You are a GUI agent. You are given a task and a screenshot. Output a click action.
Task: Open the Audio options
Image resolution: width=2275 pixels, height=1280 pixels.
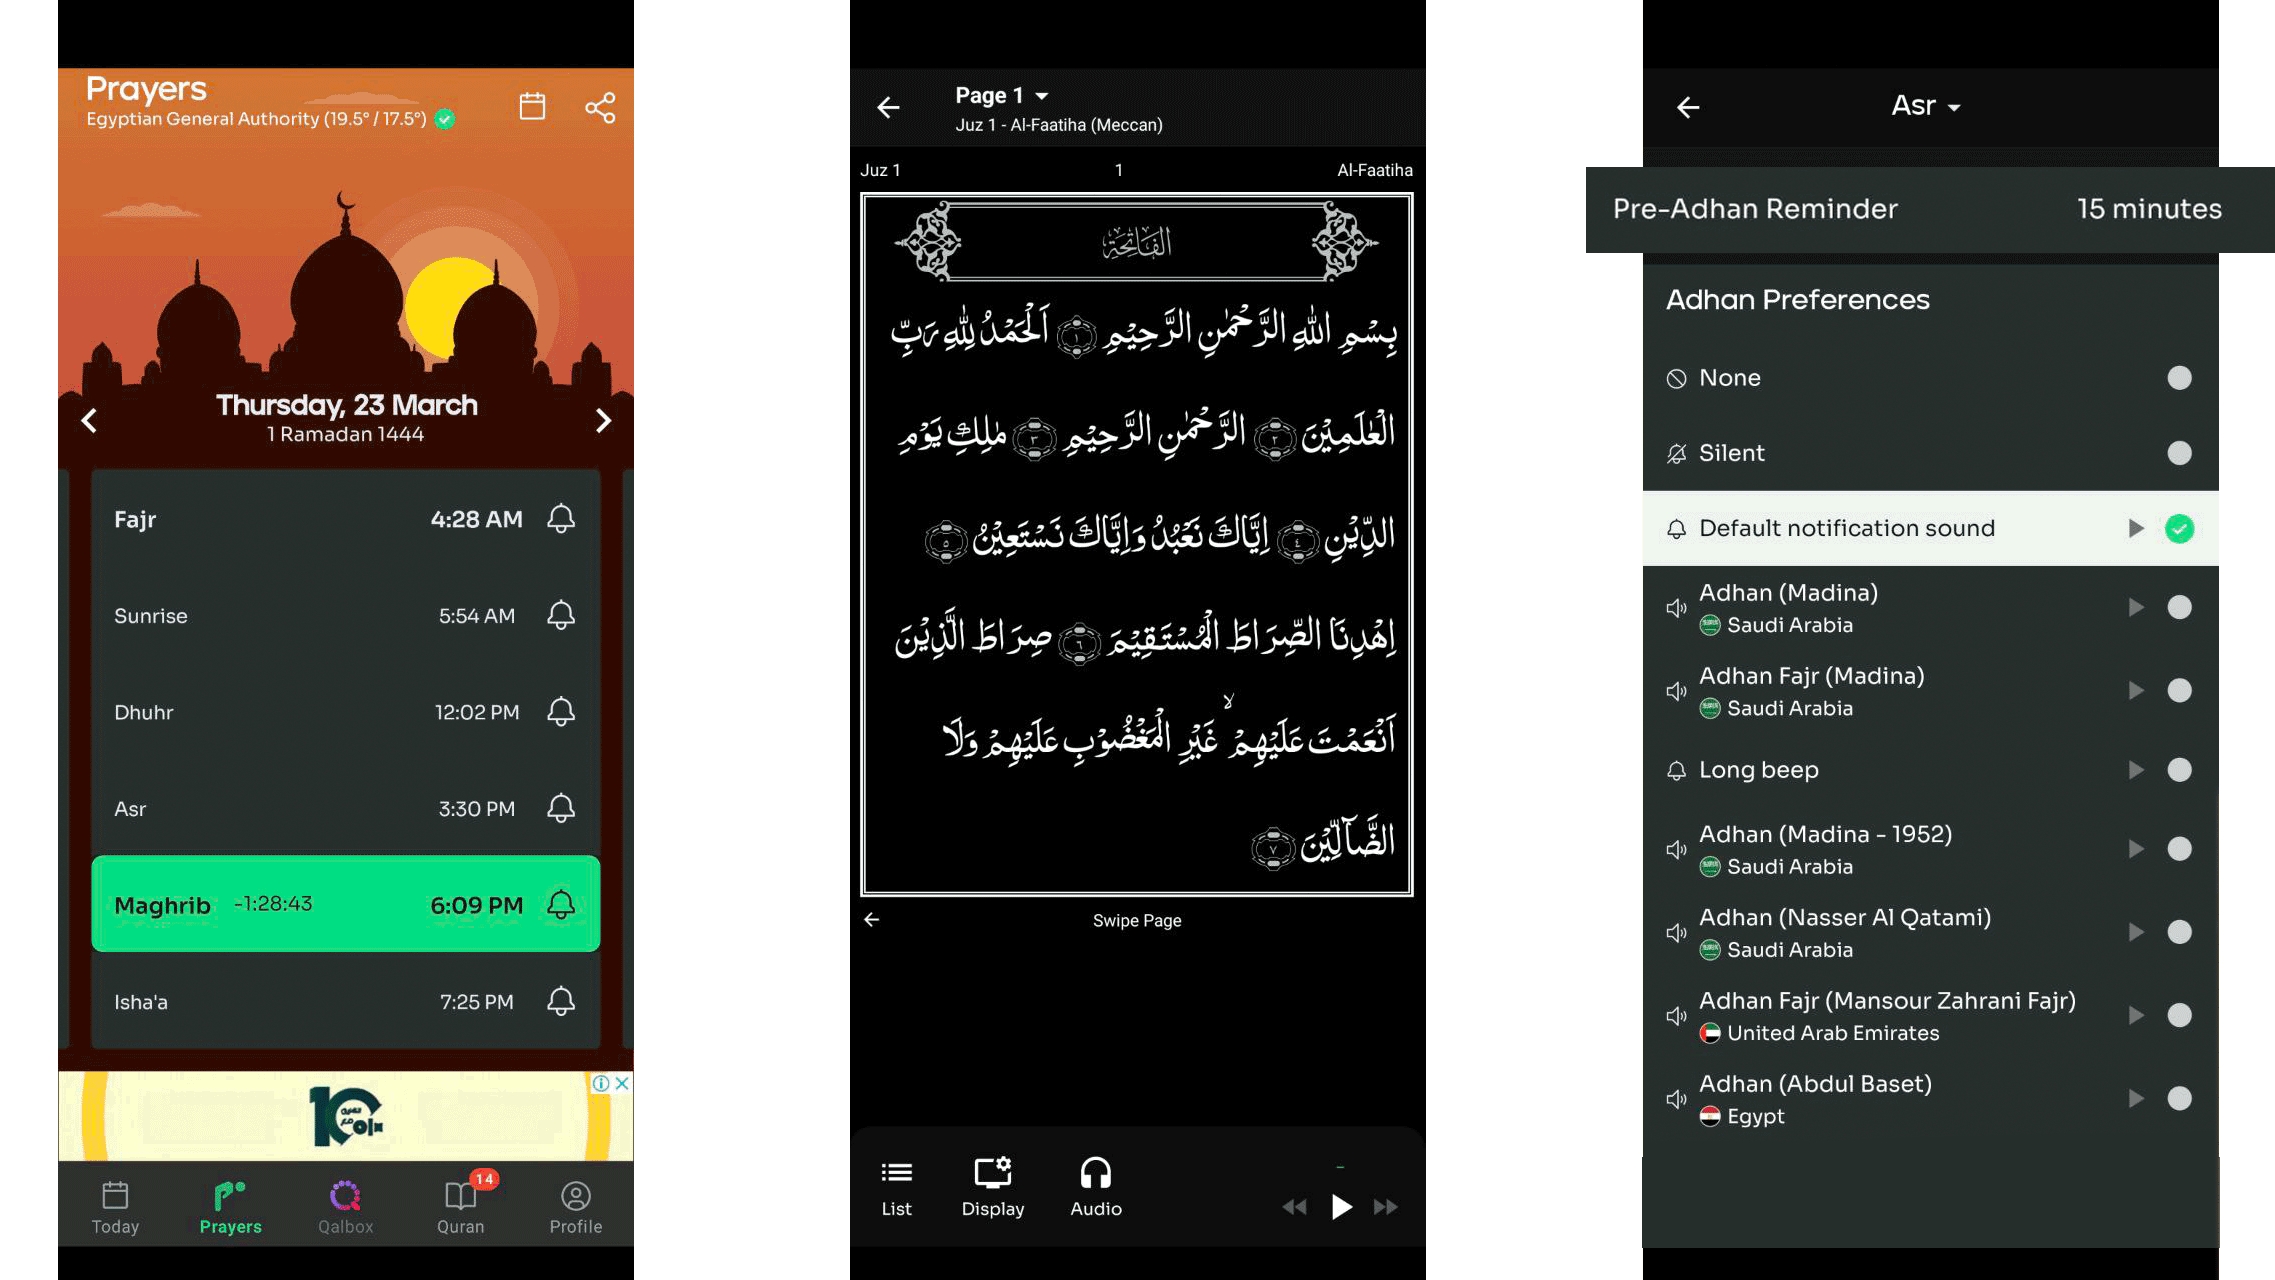[1096, 1188]
